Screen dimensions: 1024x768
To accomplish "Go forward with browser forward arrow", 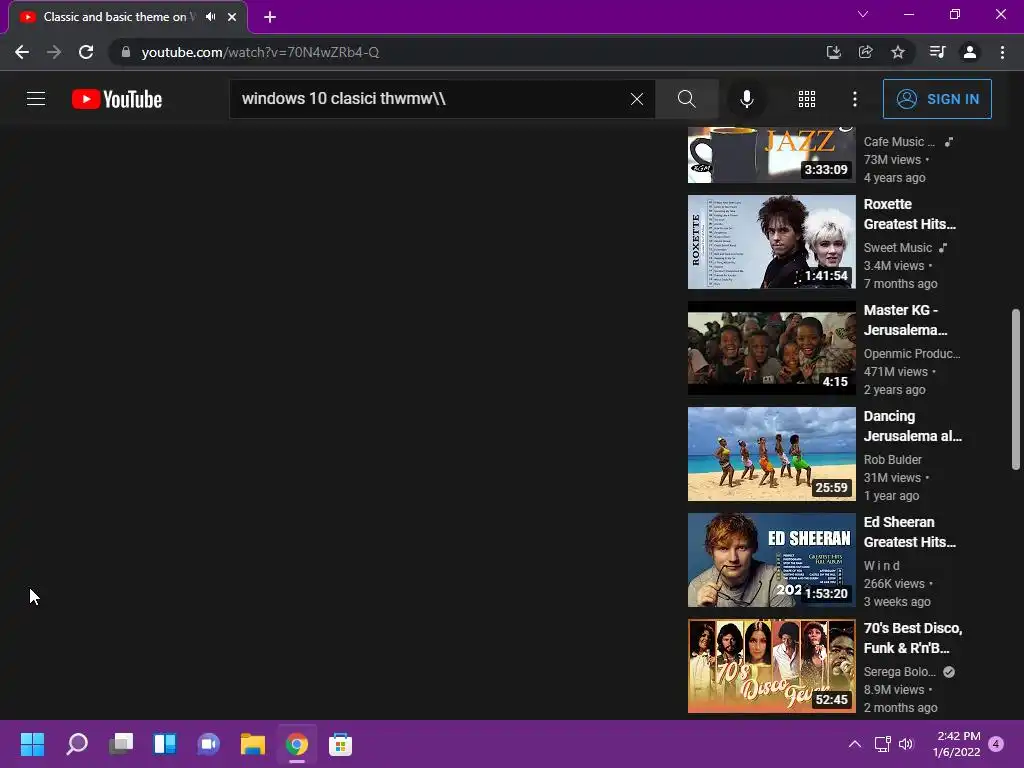I will click(54, 52).
